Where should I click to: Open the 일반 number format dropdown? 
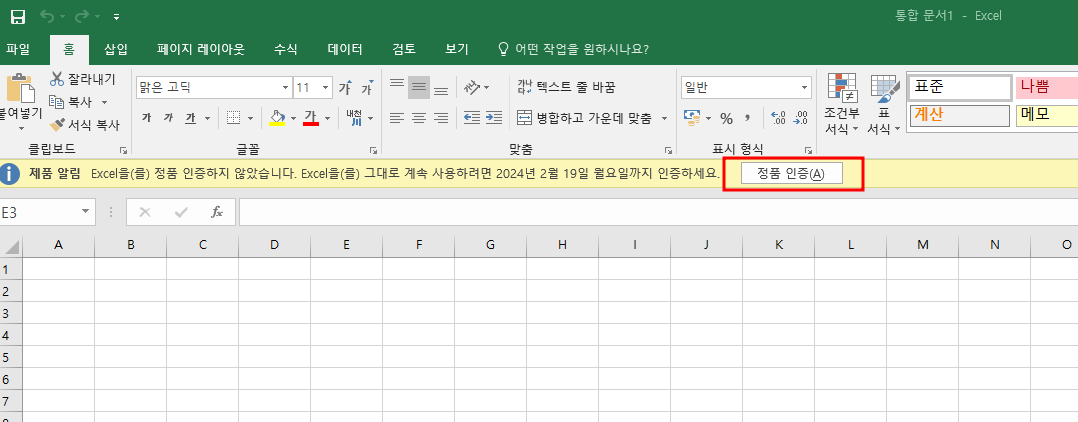[804, 88]
